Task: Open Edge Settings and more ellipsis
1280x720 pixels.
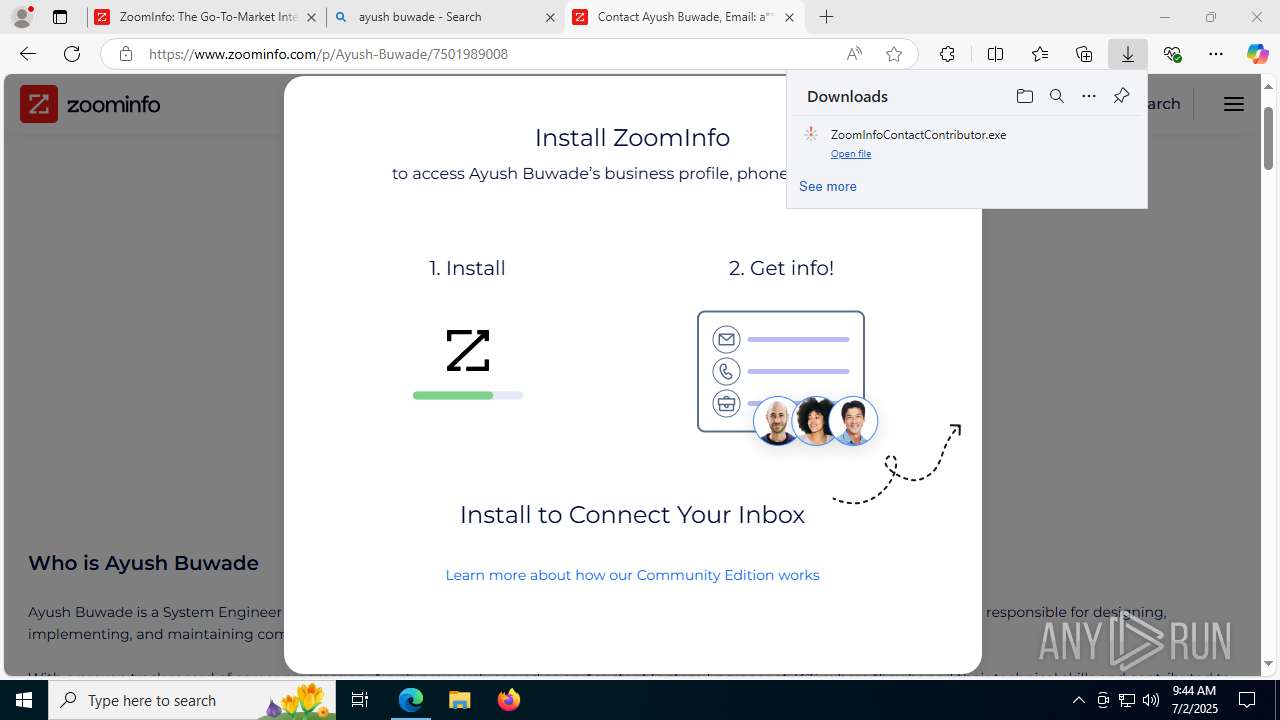Action: pos(1216,54)
